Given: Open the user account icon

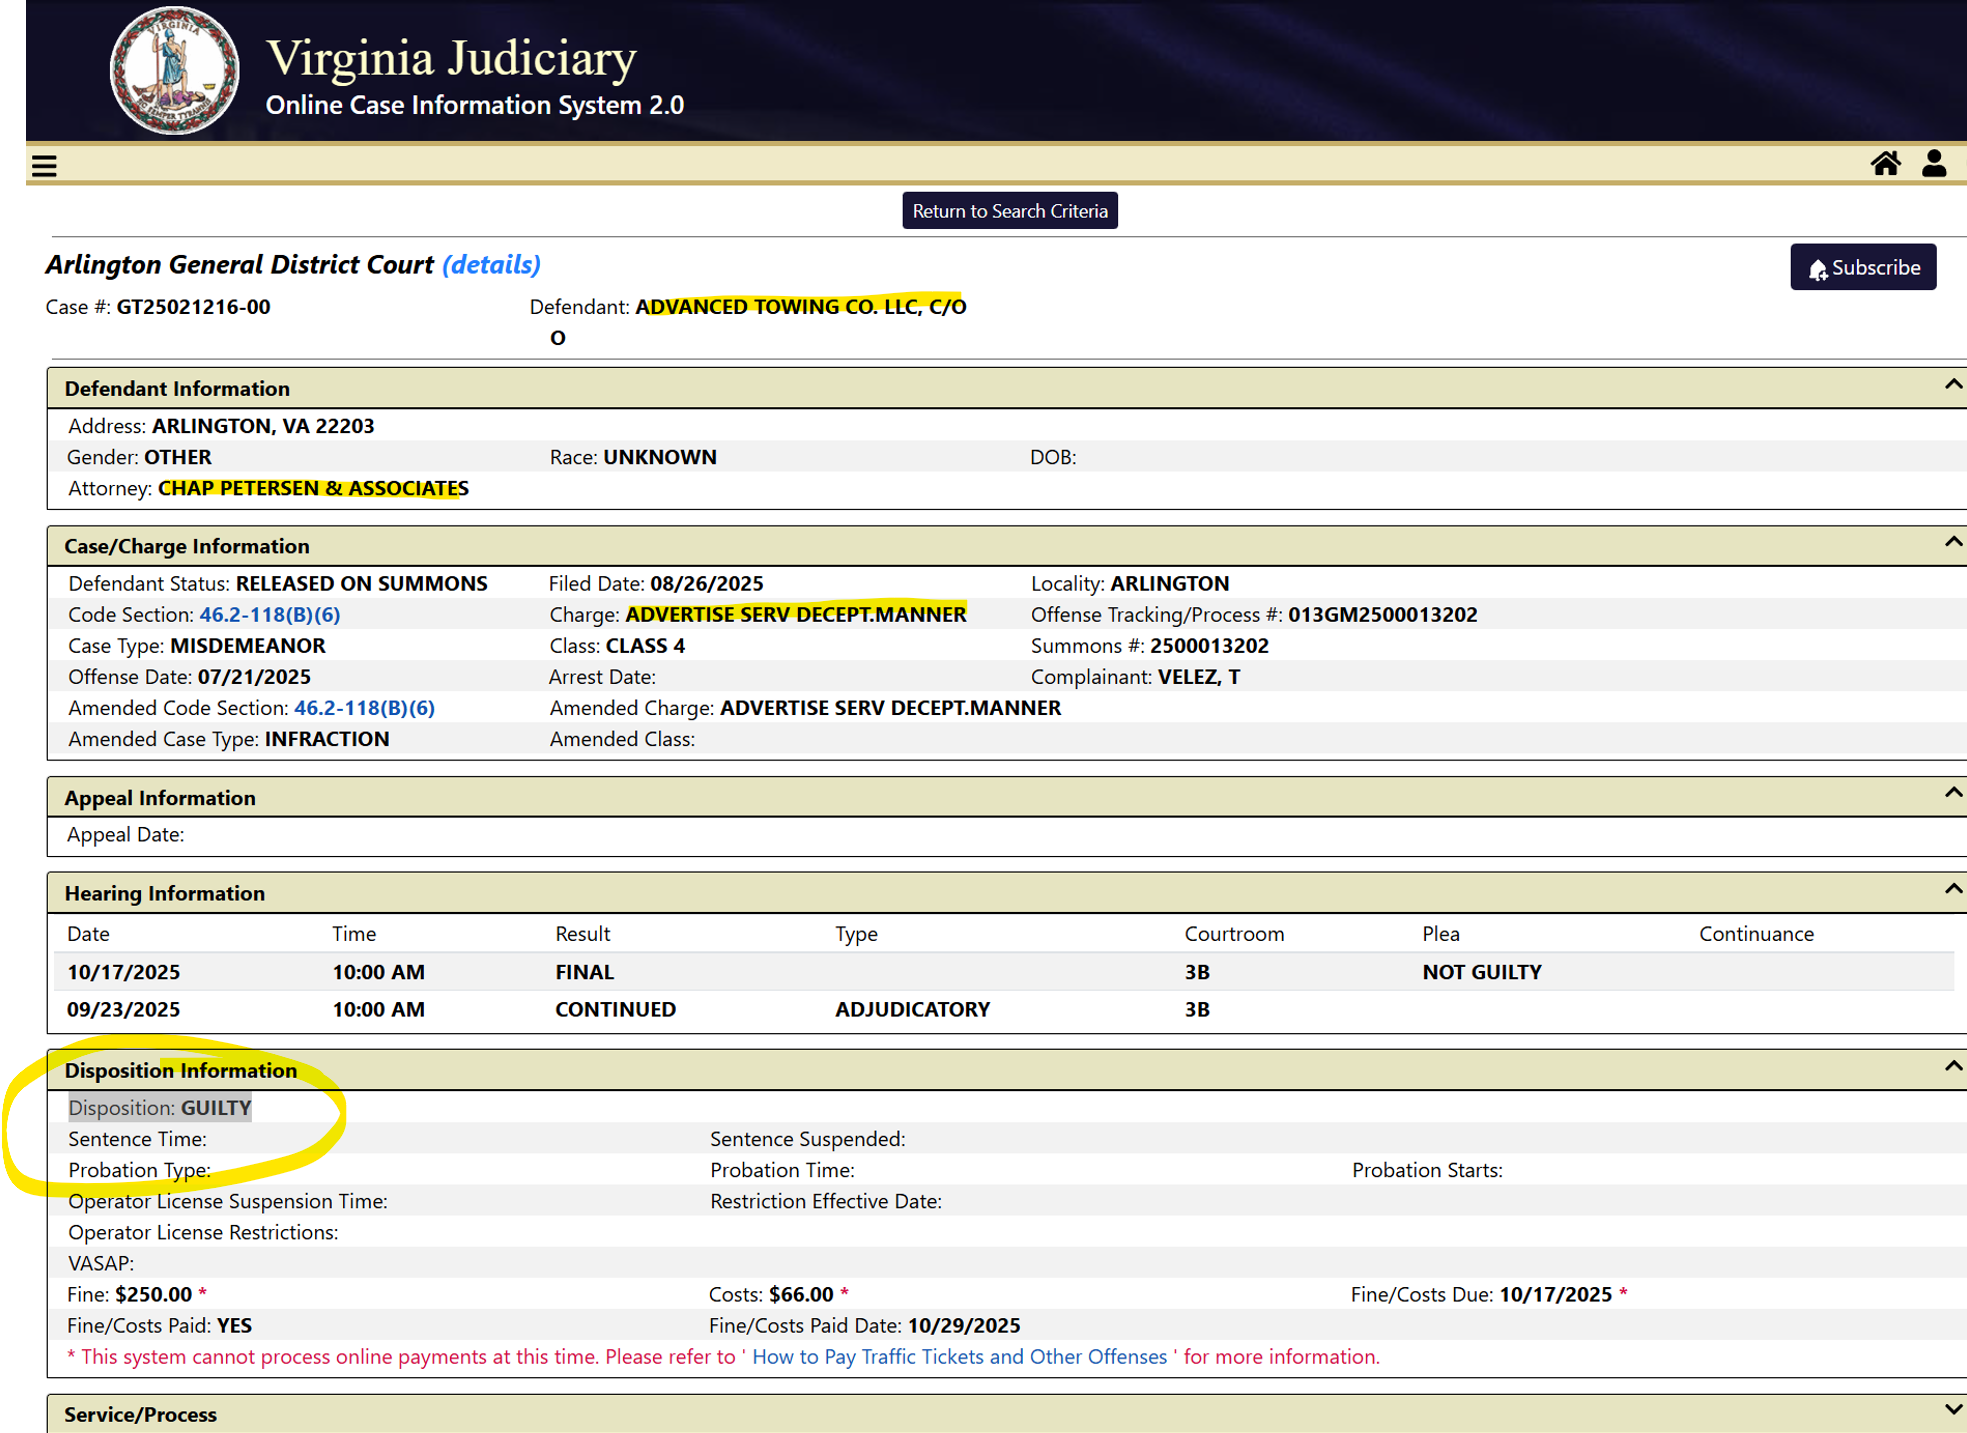Looking at the screenshot, I should click(x=1933, y=164).
